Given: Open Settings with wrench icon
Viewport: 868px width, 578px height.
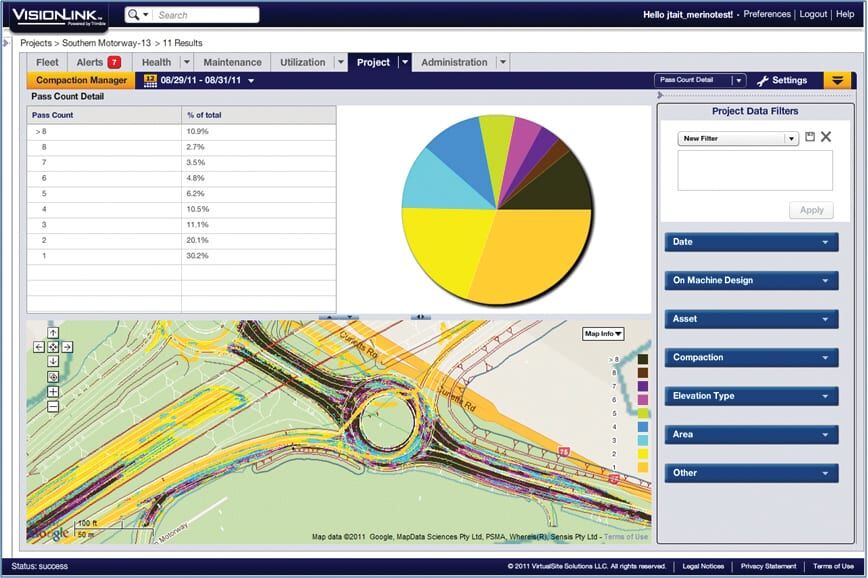Looking at the screenshot, I should click(x=782, y=81).
